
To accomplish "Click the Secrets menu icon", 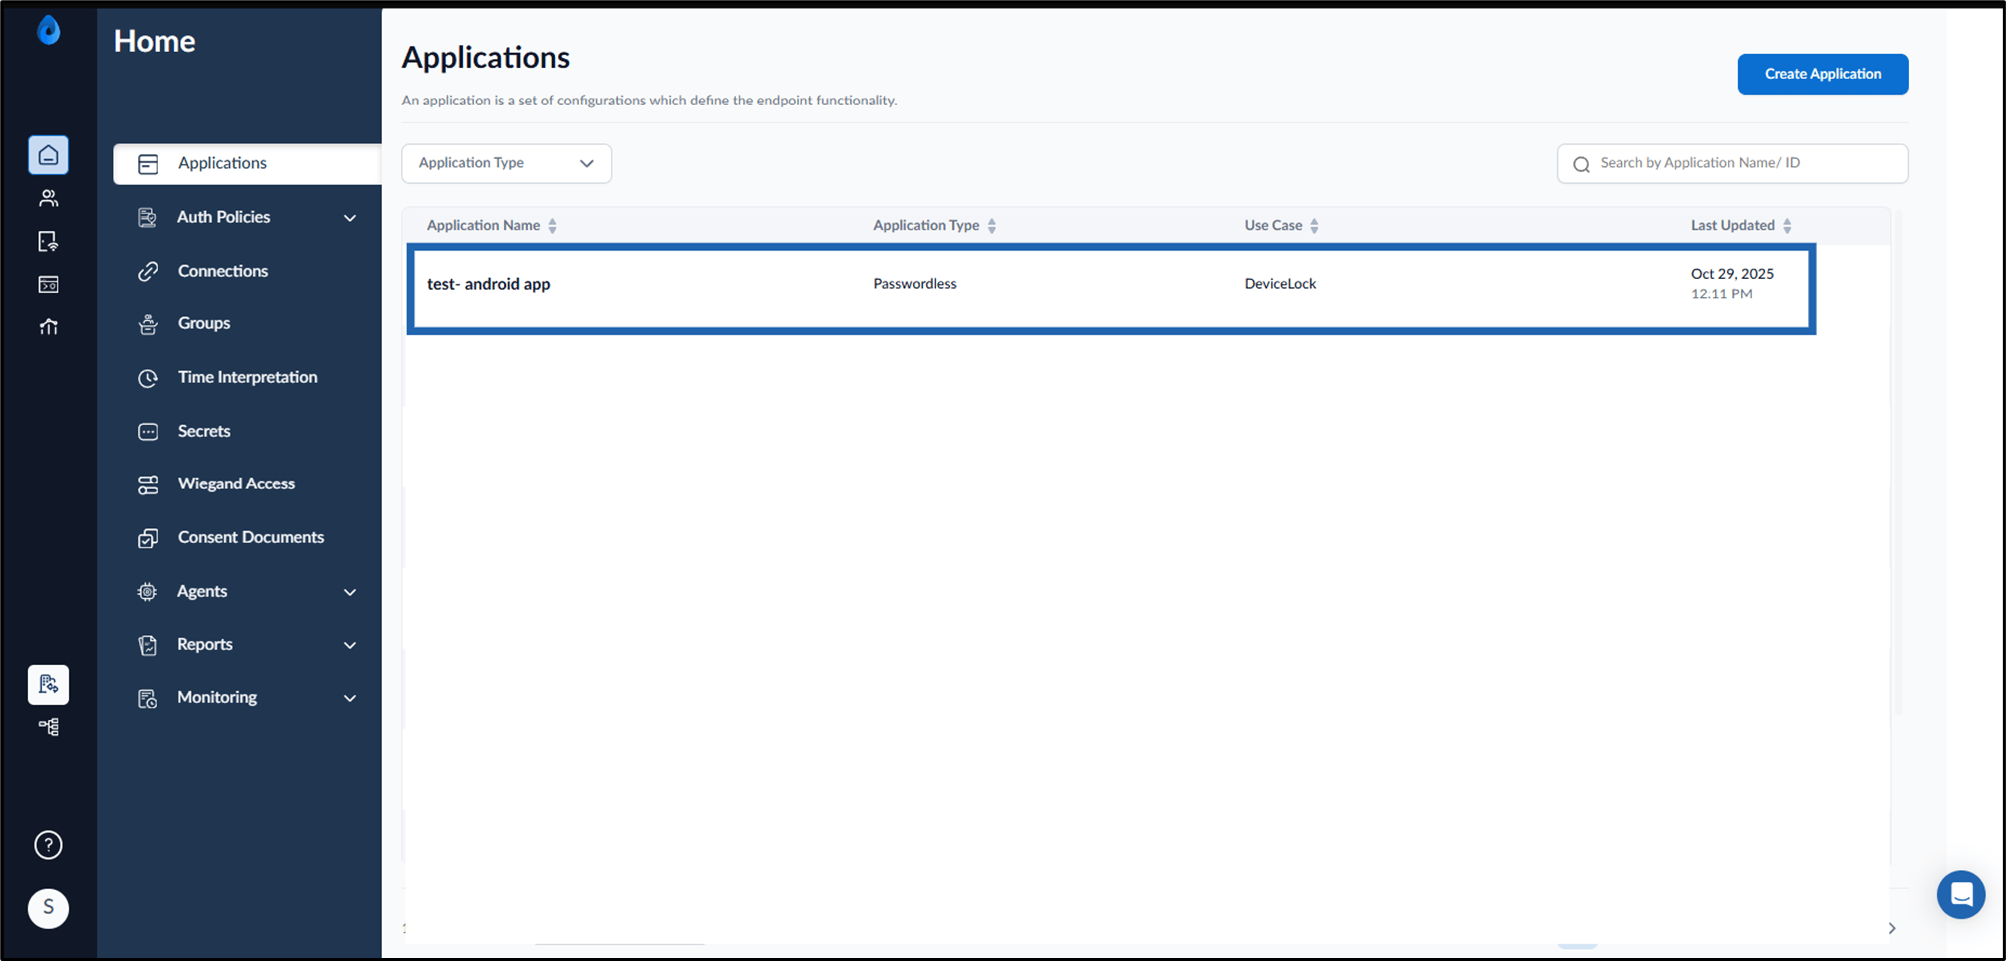I will 148,432.
